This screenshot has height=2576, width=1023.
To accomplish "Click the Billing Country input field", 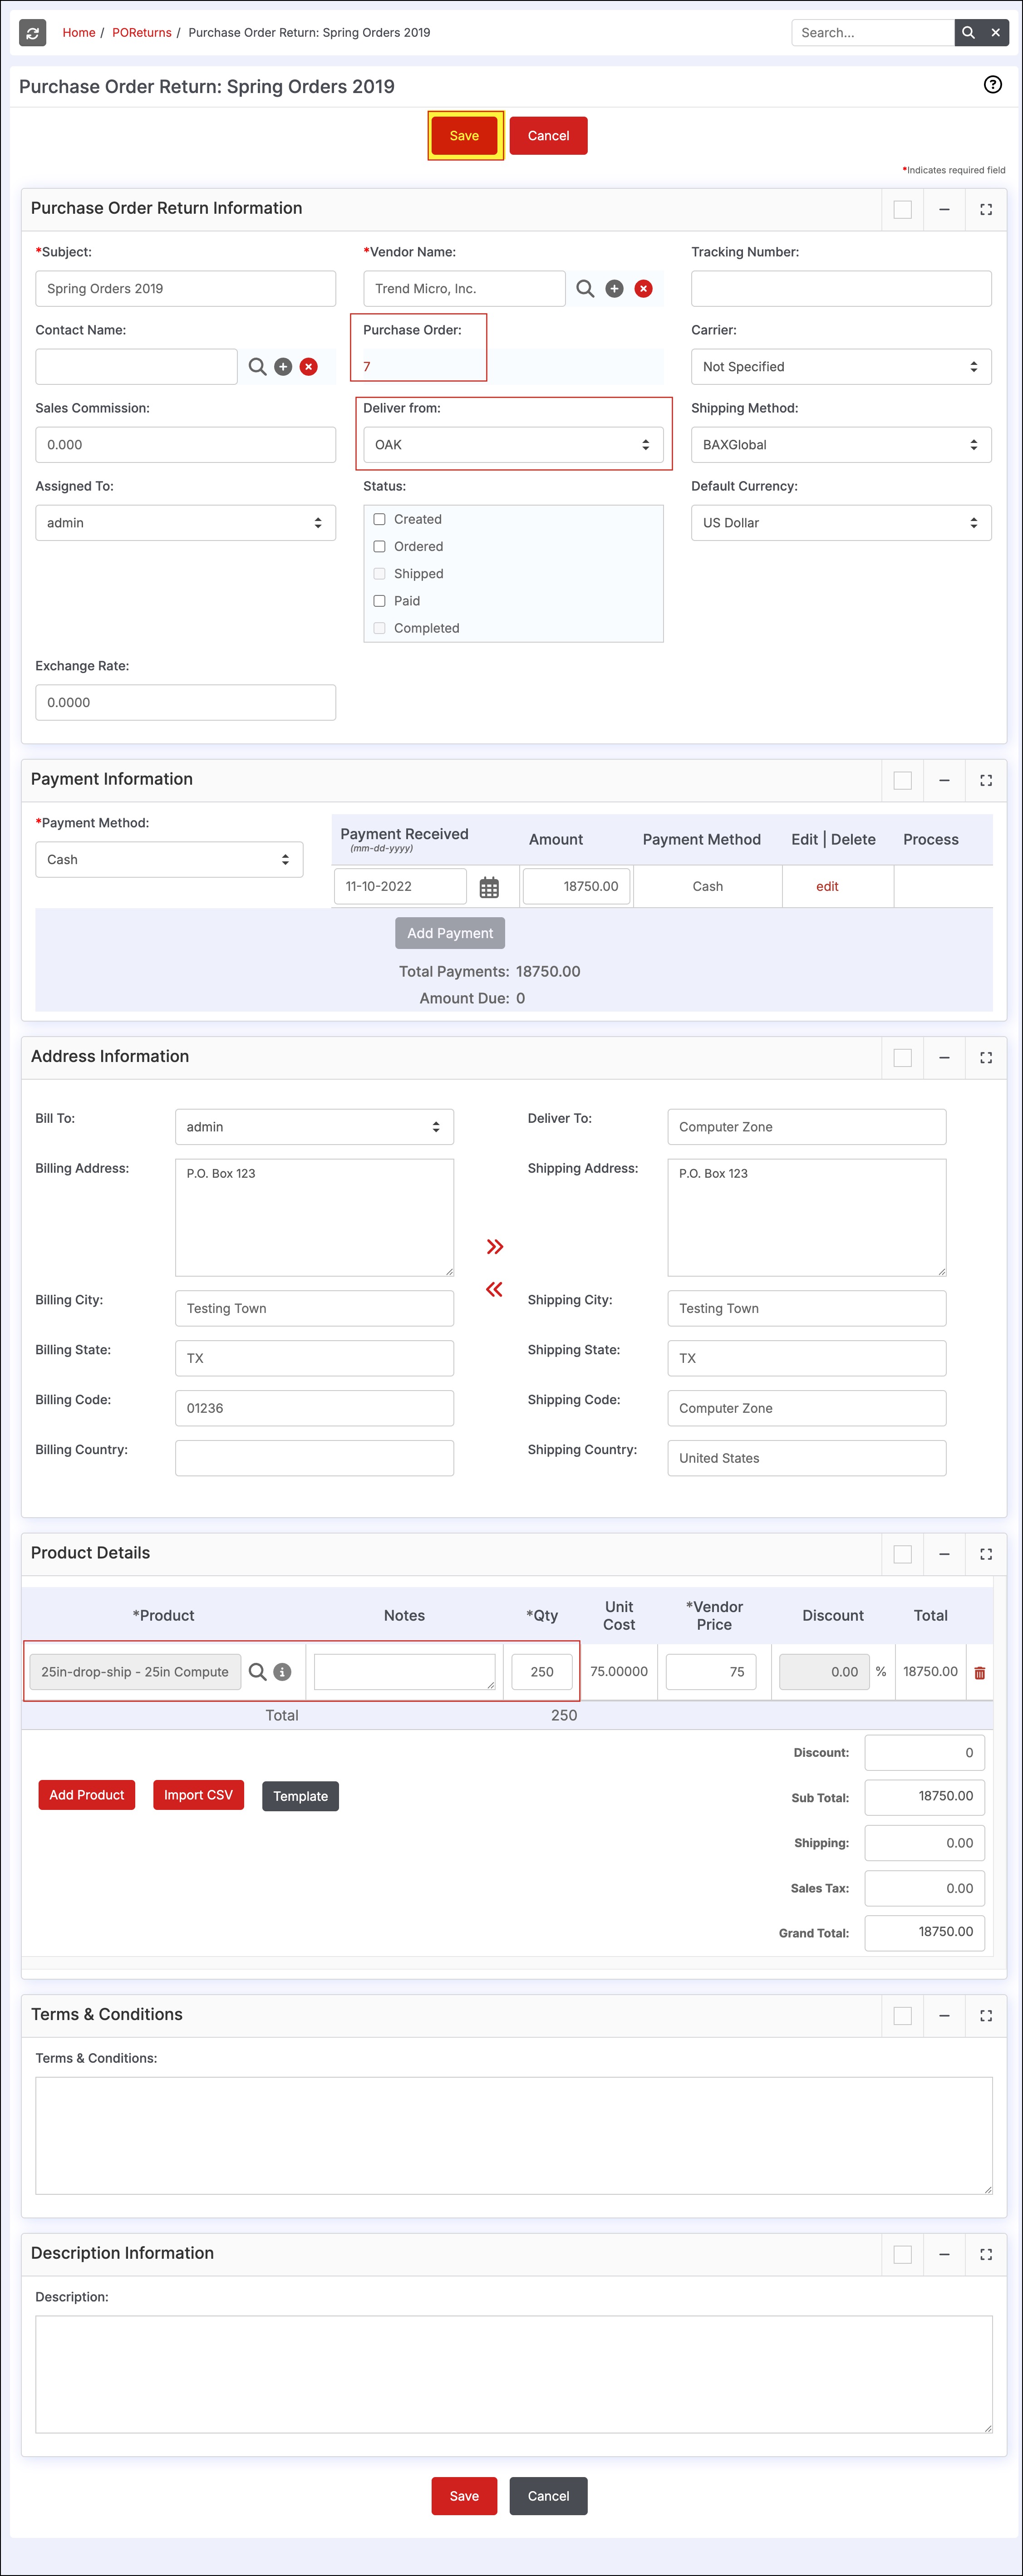I will click(314, 1458).
